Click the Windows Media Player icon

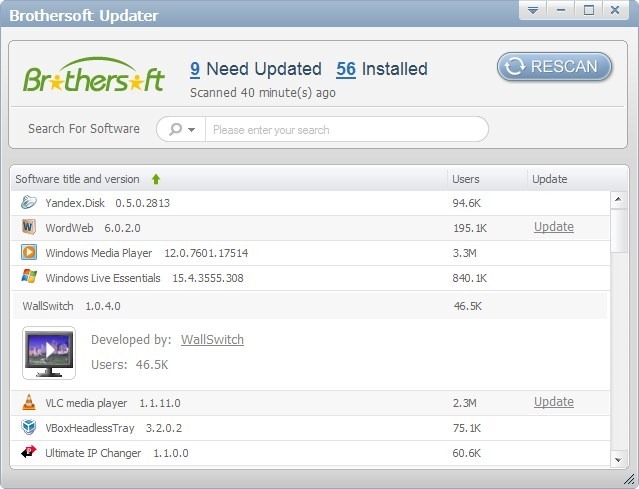tap(29, 252)
